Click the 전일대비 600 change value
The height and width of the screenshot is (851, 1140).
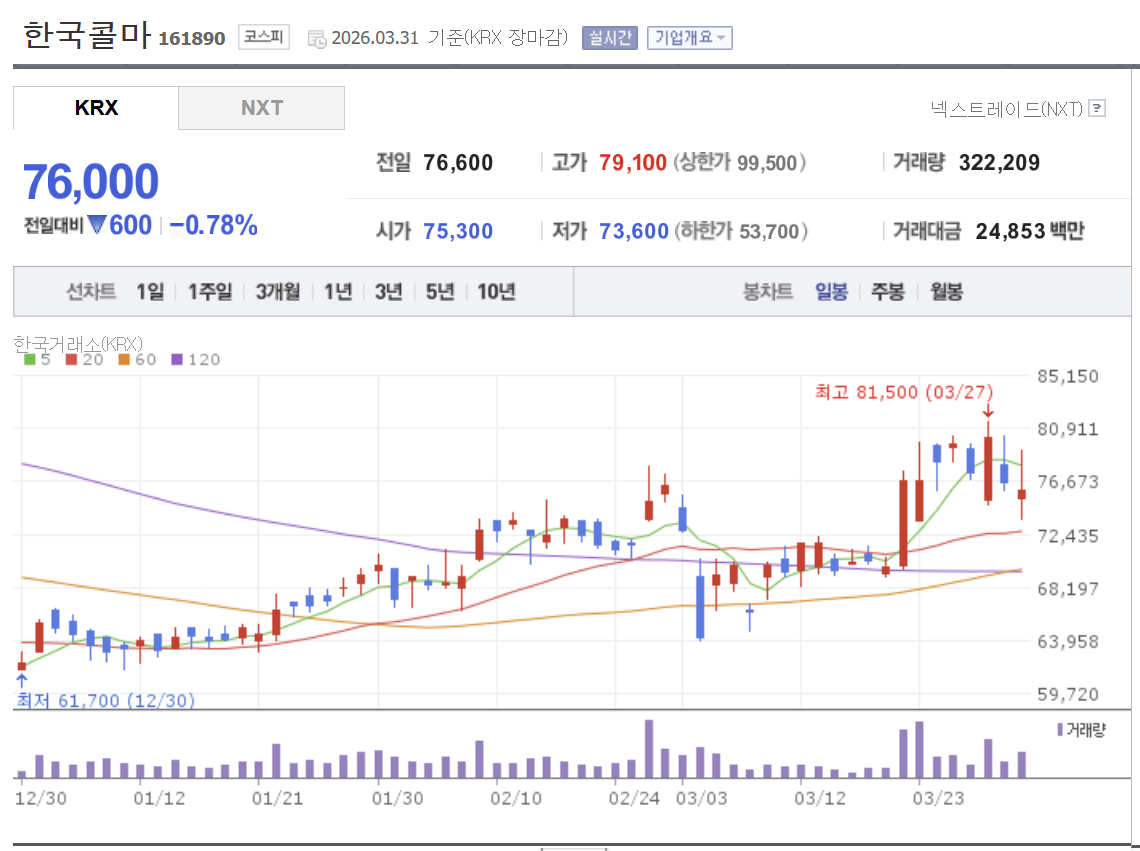coord(88,225)
